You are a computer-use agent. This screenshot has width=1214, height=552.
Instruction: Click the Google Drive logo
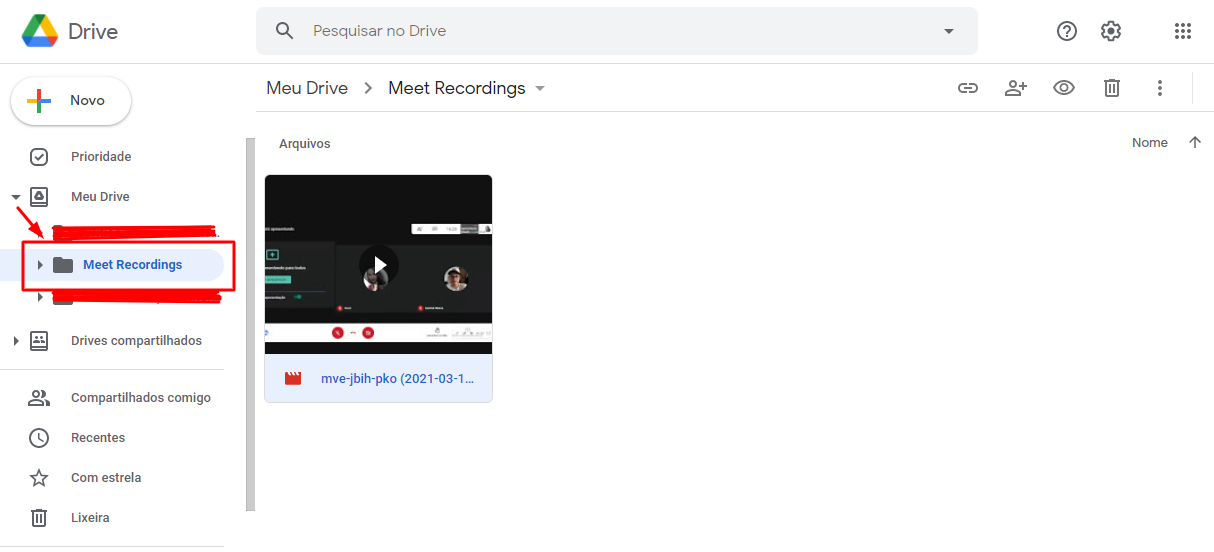pos(40,31)
